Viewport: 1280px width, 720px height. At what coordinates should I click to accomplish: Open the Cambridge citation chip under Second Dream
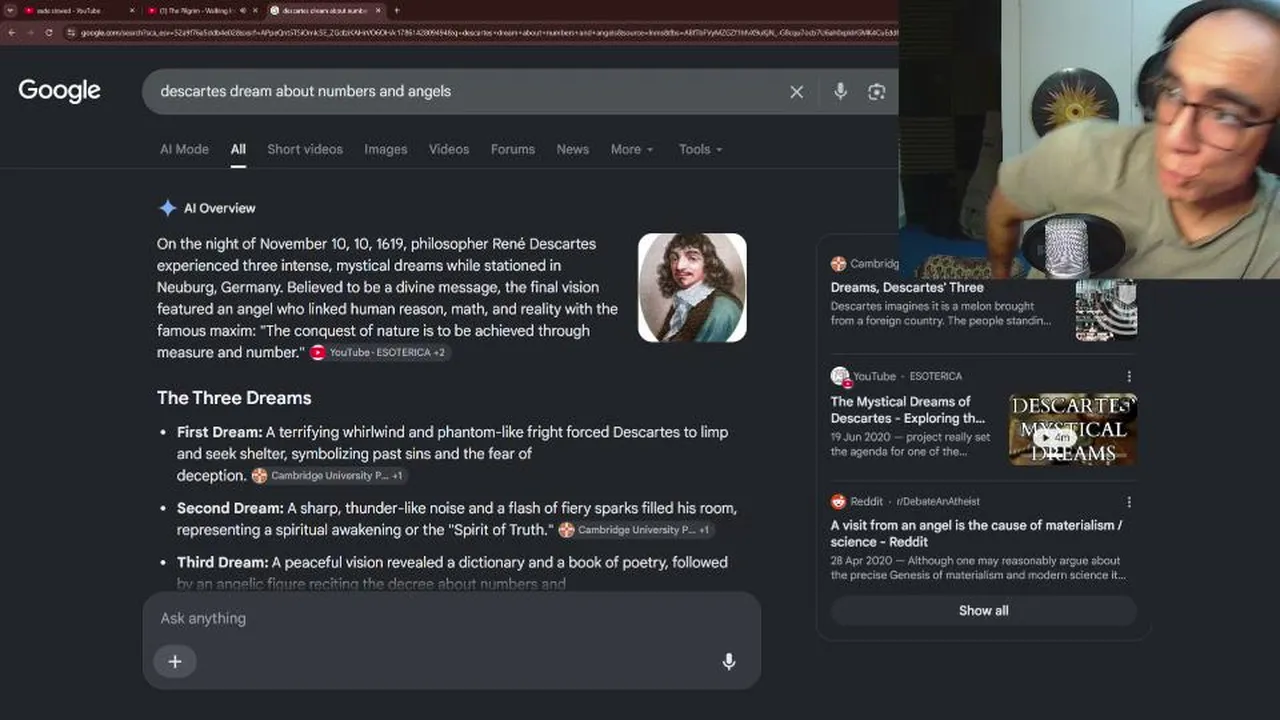tap(636, 530)
